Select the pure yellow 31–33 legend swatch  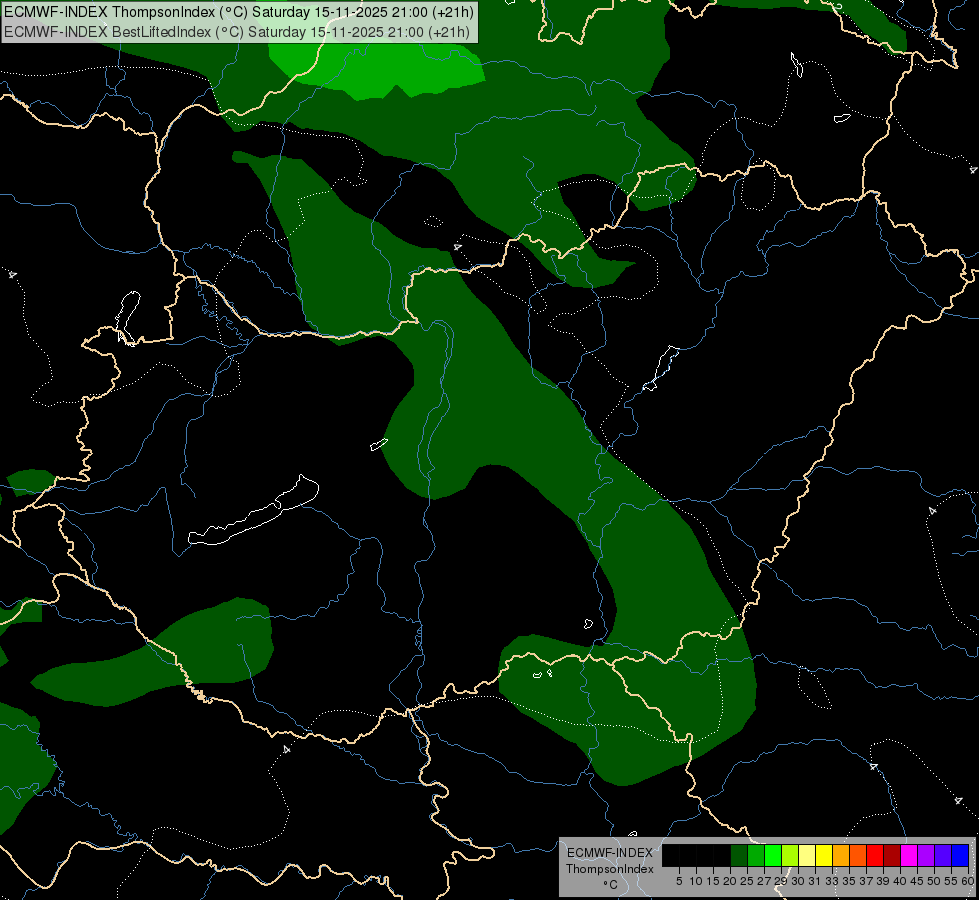[x=824, y=855]
